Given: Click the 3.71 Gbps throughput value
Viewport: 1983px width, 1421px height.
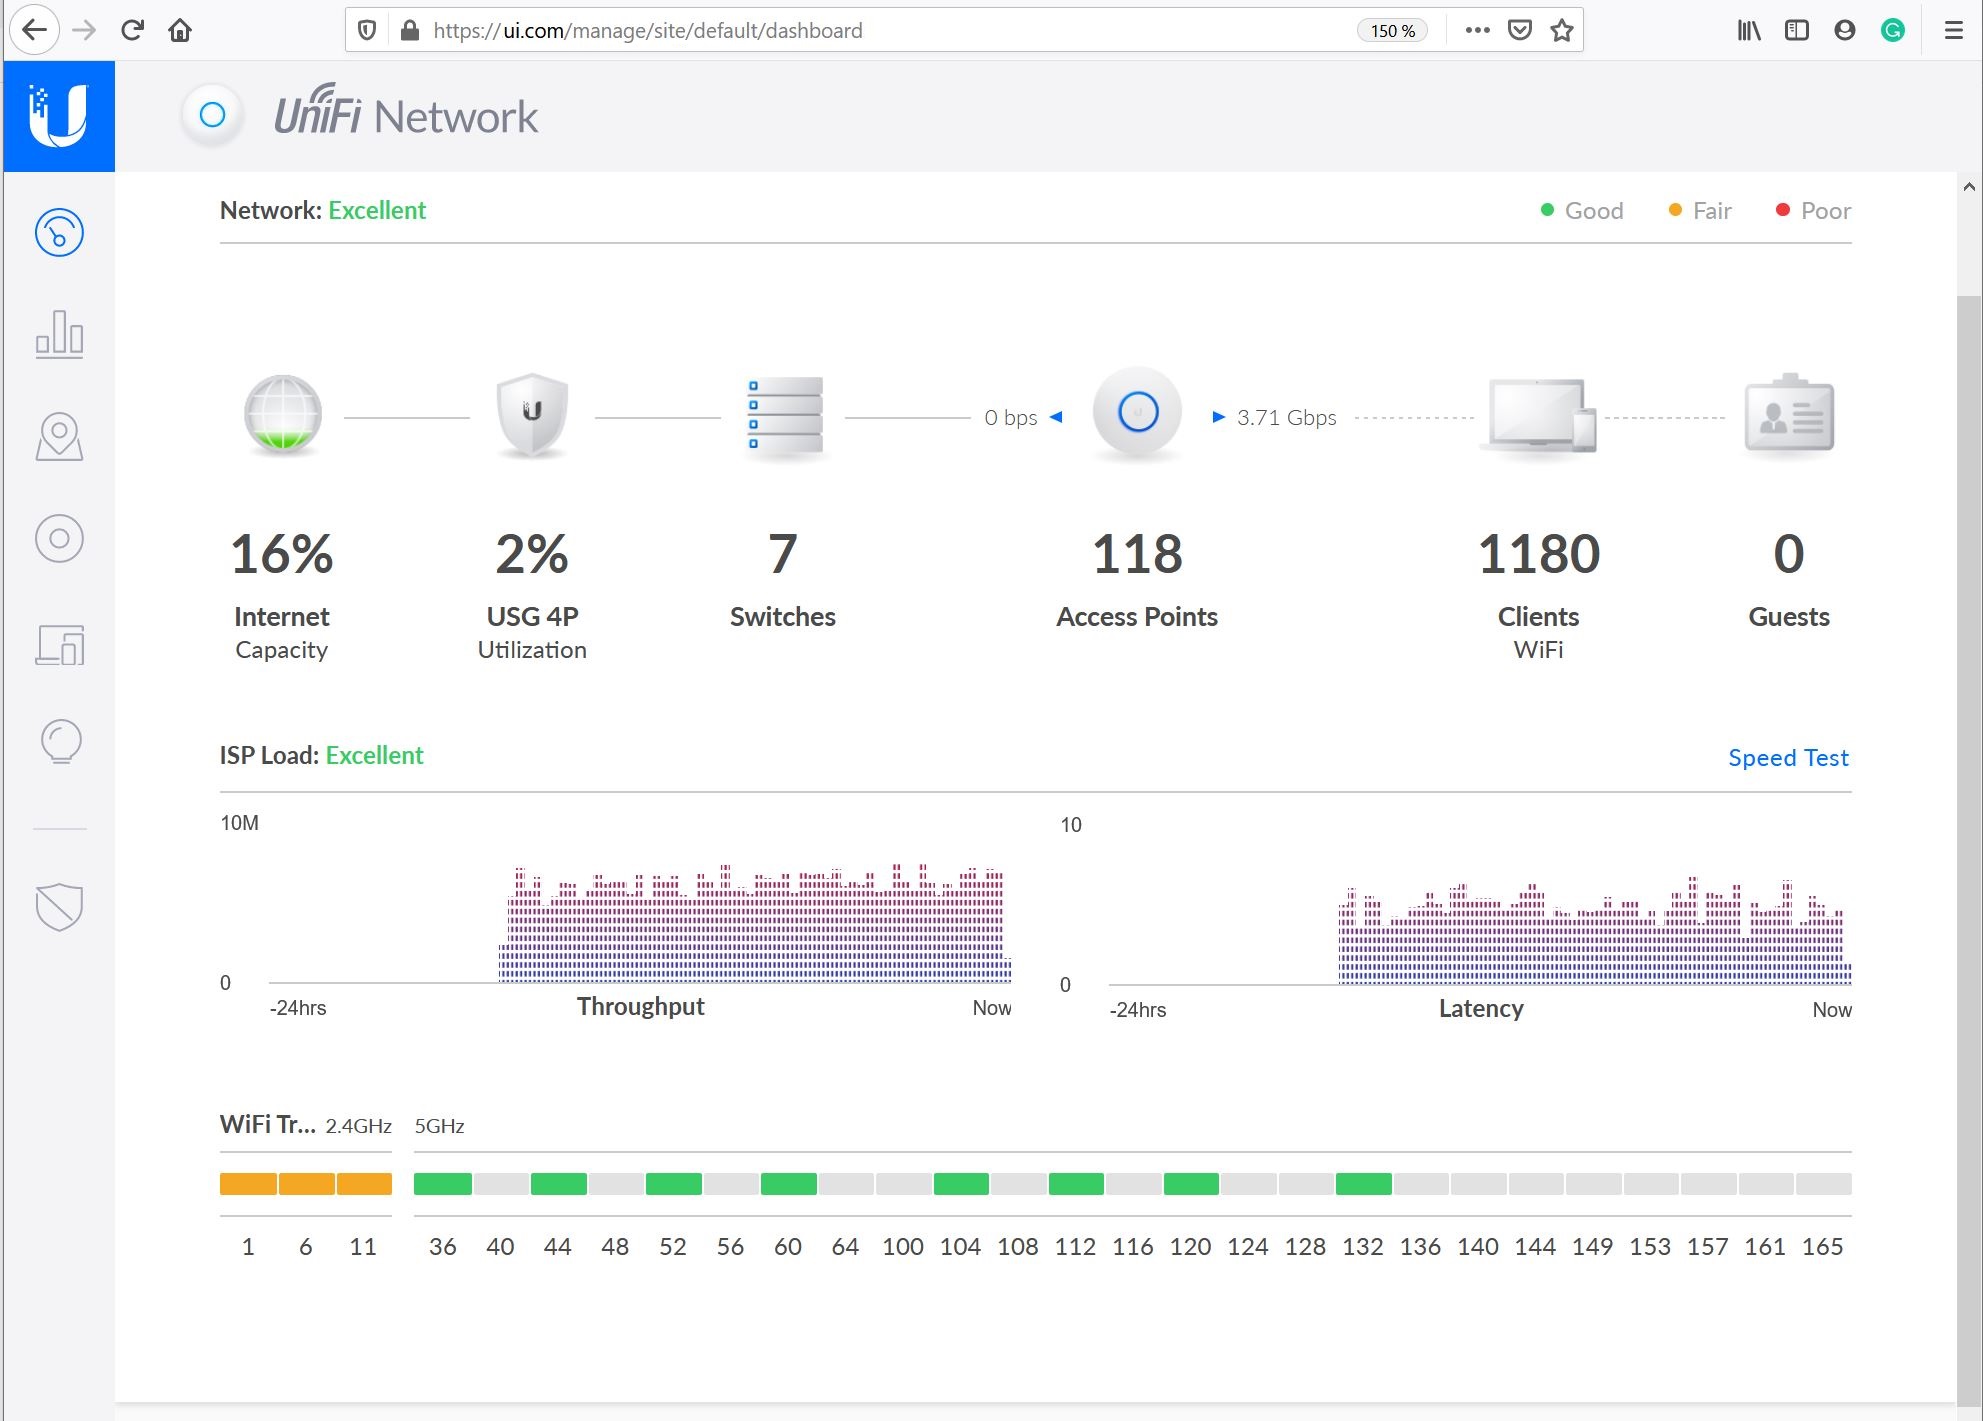Looking at the screenshot, I should click(x=1286, y=417).
